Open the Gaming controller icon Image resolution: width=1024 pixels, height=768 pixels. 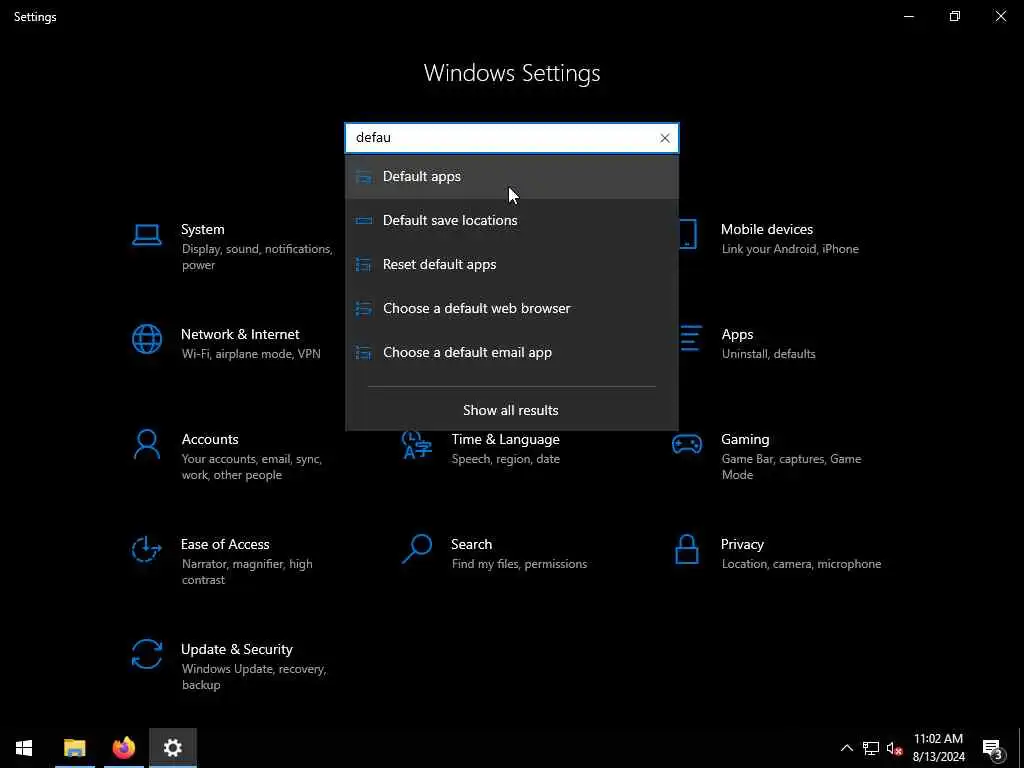686,444
